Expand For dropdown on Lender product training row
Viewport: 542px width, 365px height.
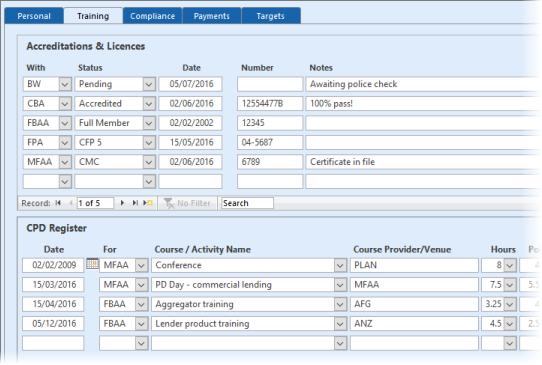coord(141,324)
